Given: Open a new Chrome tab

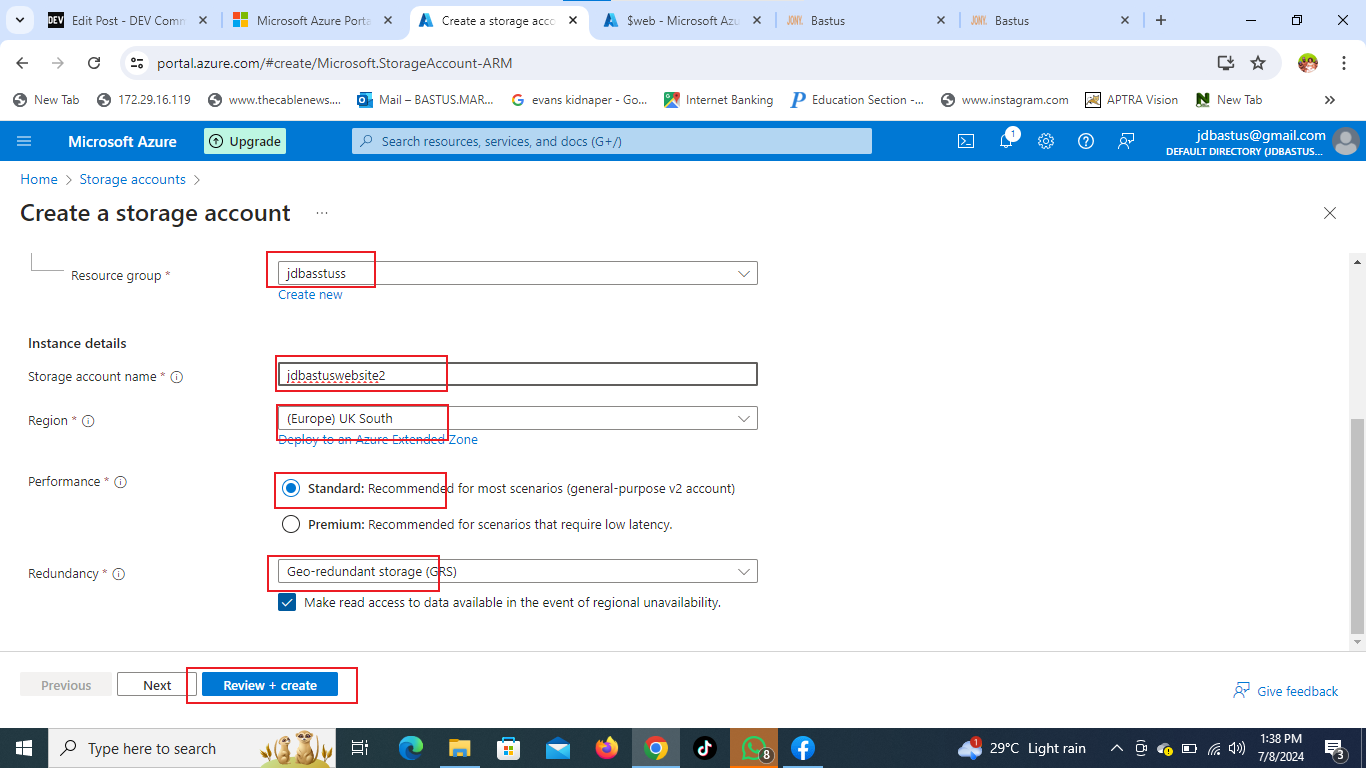Looking at the screenshot, I should click(x=1161, y=20).
